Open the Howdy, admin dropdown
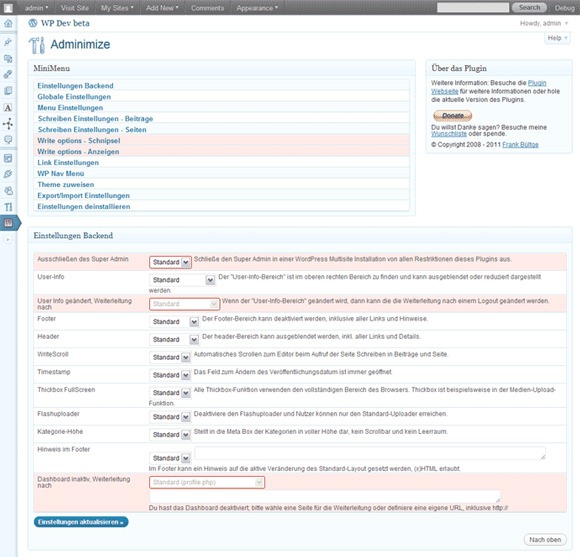Screen dimensions: 580x557 [x=544, y=23]
